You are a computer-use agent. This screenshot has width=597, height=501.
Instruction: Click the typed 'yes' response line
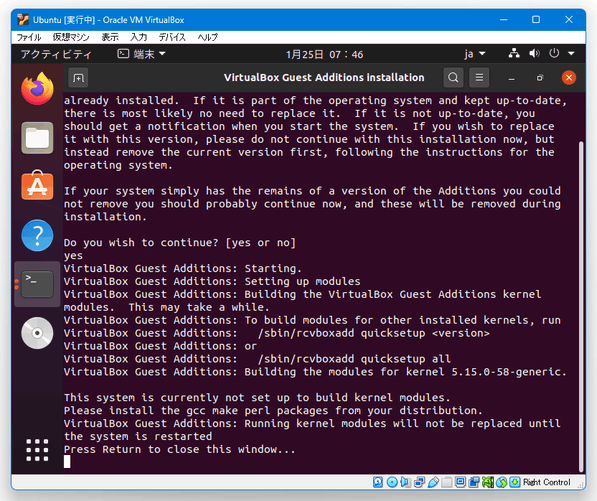coord(73,256)
